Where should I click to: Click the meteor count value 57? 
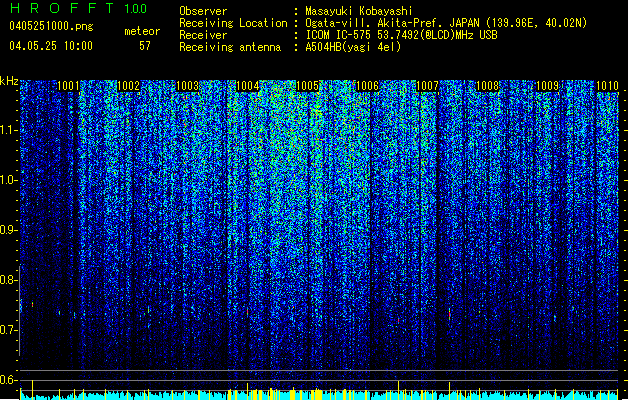(x=145, y=46)
